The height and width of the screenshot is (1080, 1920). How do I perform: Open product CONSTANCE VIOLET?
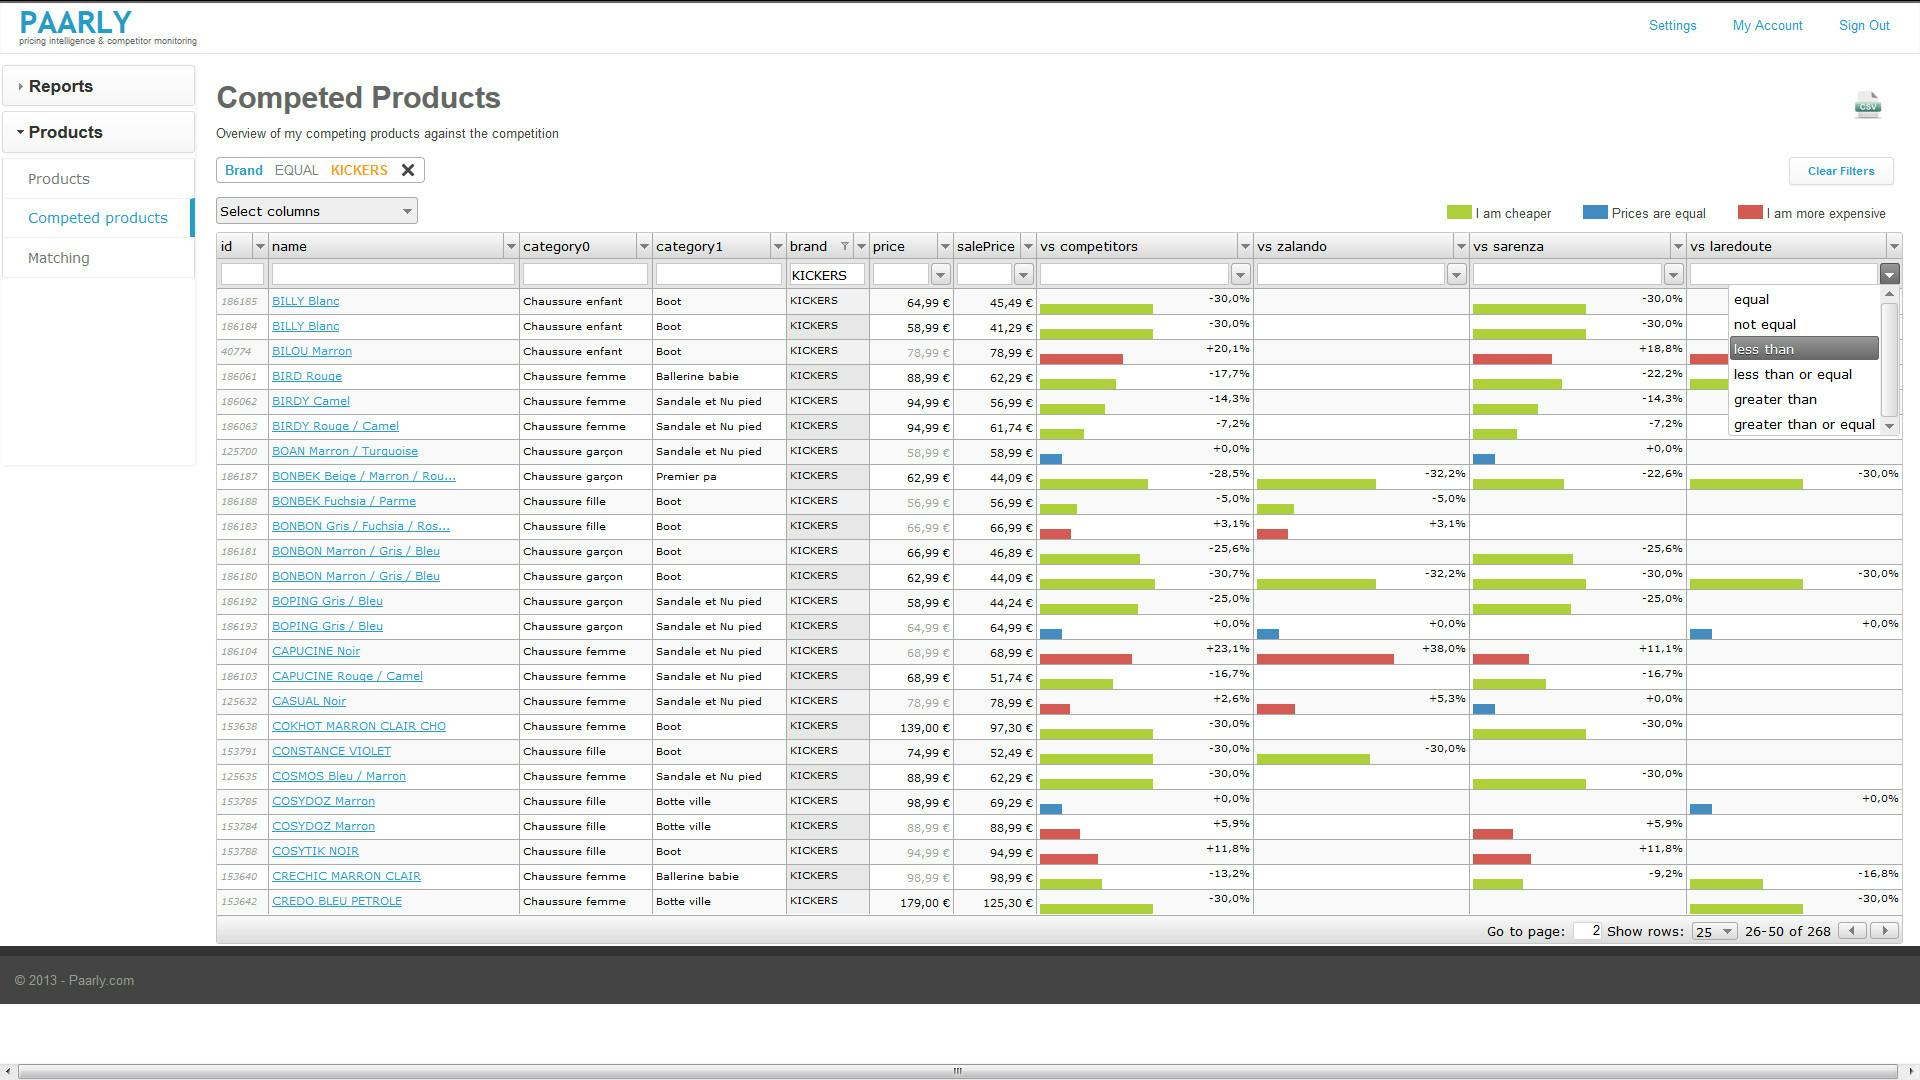[331, 751]
